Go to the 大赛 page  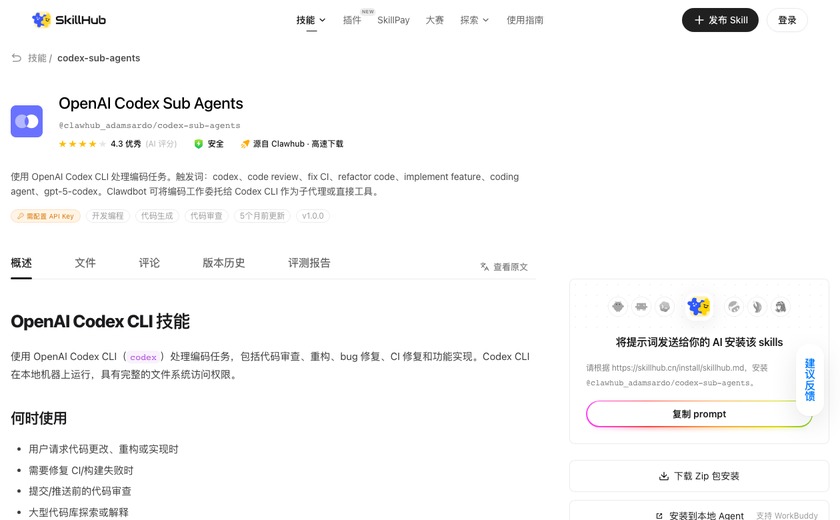click(434, 20)
